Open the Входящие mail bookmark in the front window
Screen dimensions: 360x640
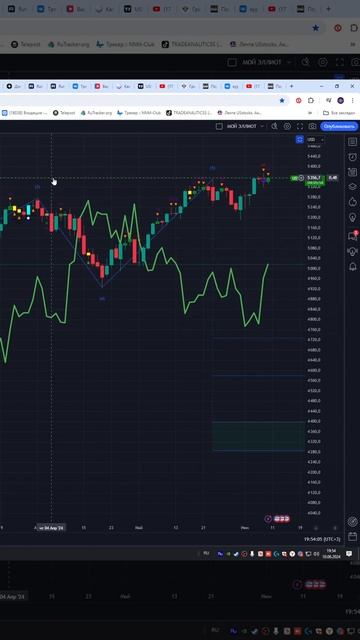click(x=24, y=113)
